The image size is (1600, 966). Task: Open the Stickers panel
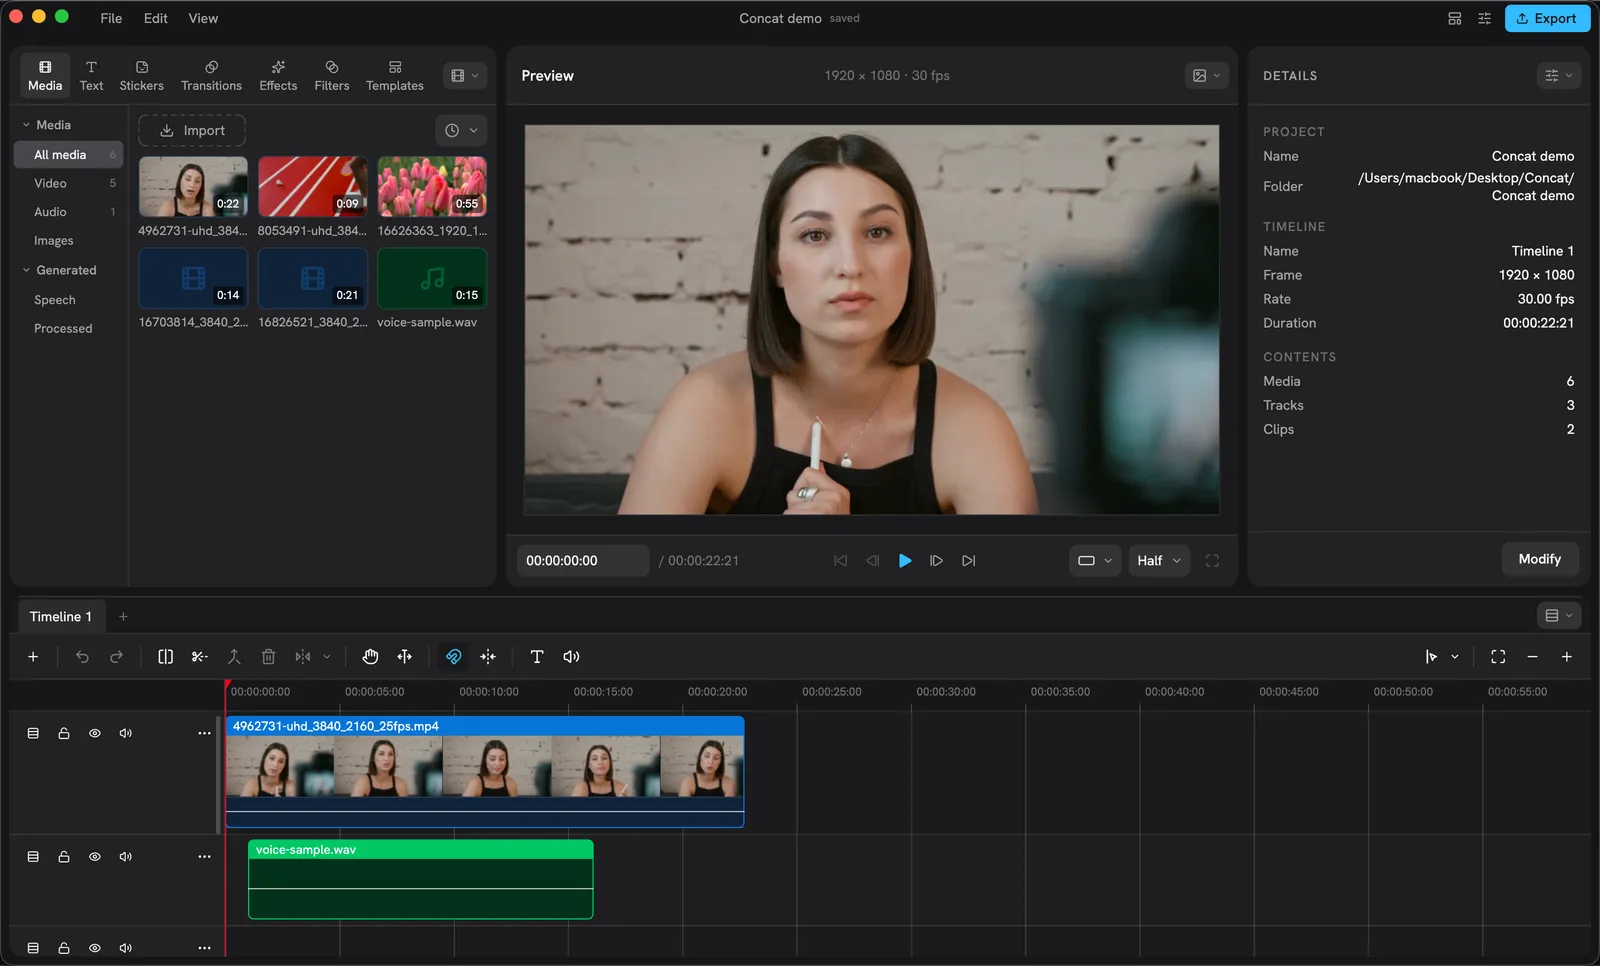pos(141,75)
